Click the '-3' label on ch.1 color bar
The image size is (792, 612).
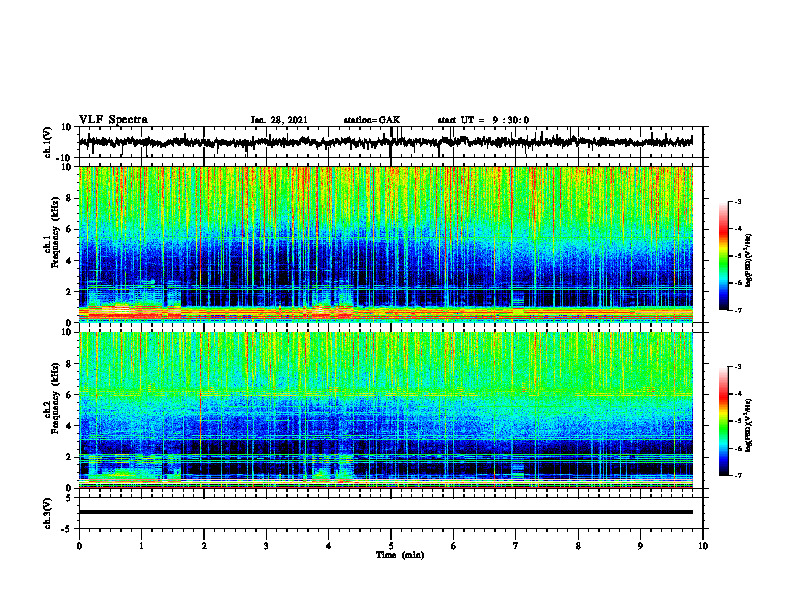tap(737, 202)
